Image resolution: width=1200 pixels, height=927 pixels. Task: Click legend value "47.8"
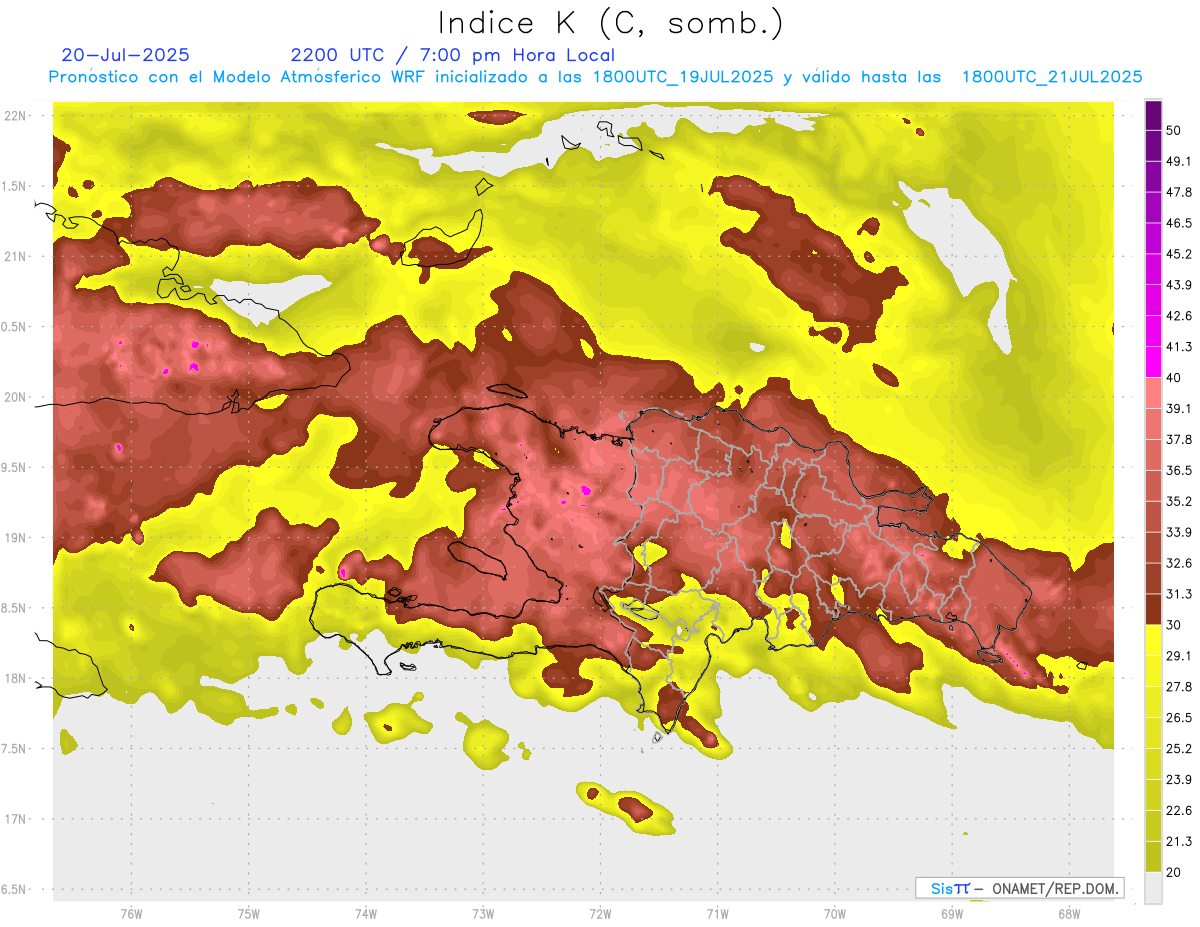tap(1178, 192)
